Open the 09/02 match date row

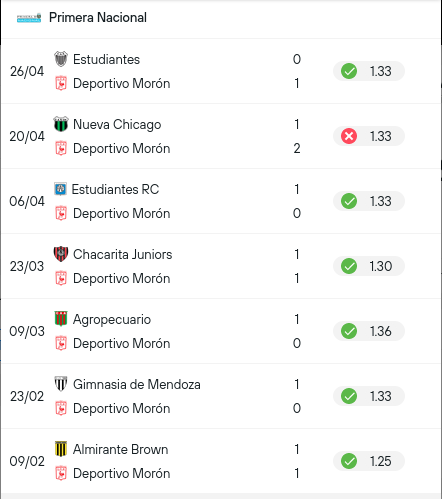(221, 461)
